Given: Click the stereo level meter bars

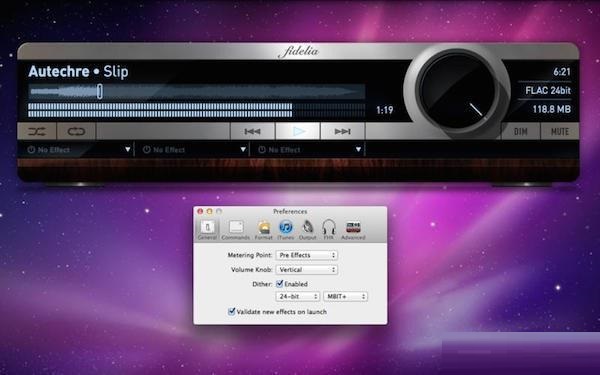Looking at the screenshot, I should click(x=197, y=110).
